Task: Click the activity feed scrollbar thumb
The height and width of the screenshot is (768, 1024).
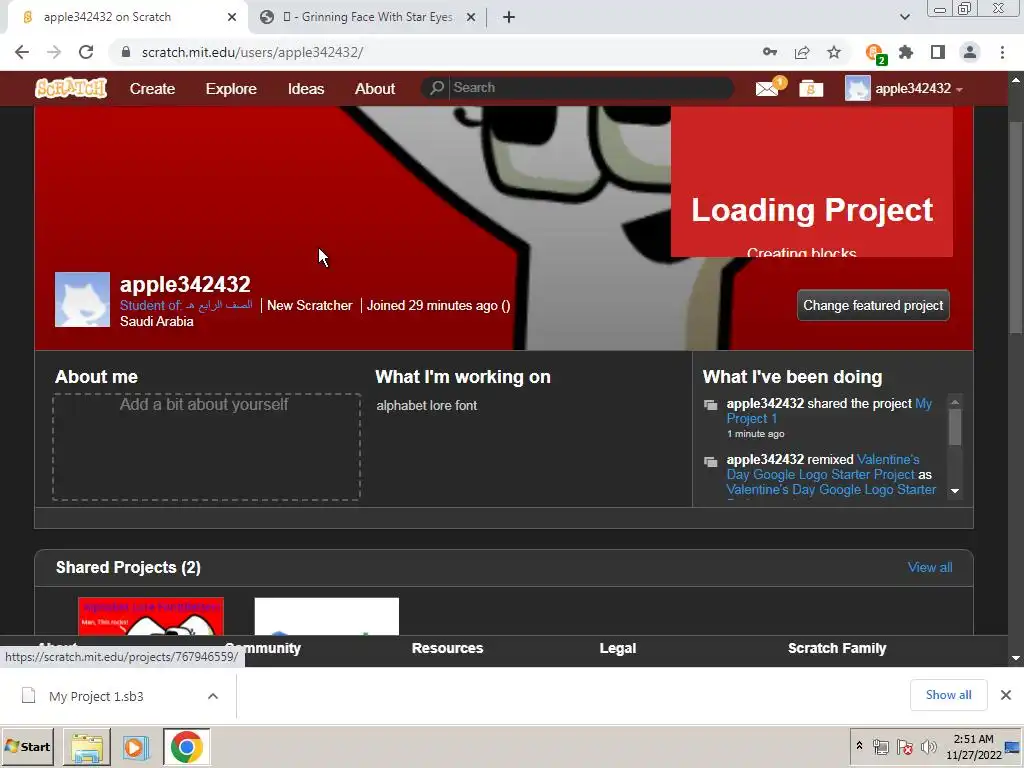Action: (x=955, y=427)
